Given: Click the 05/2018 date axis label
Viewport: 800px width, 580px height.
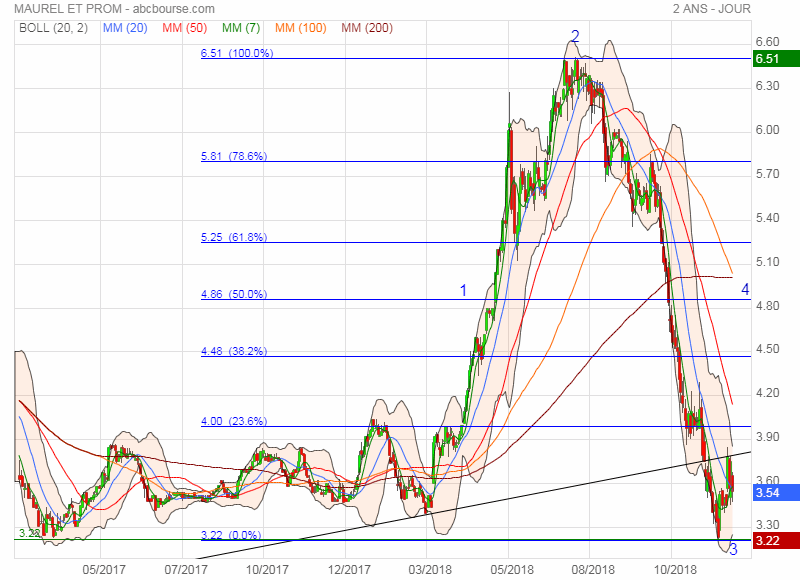Looking at the screenshot, I should point(512,569).
